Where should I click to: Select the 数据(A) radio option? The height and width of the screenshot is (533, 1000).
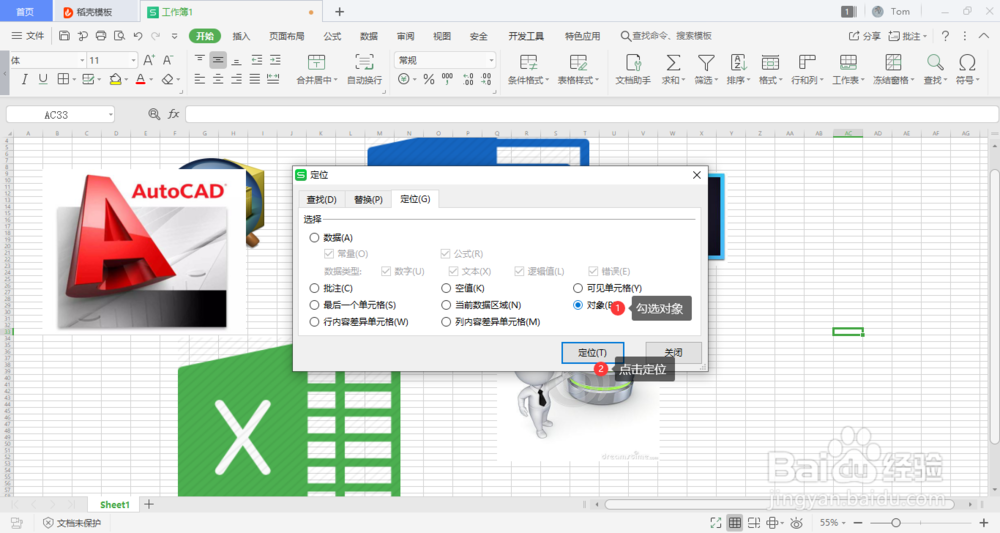click(x=314, y=237)
